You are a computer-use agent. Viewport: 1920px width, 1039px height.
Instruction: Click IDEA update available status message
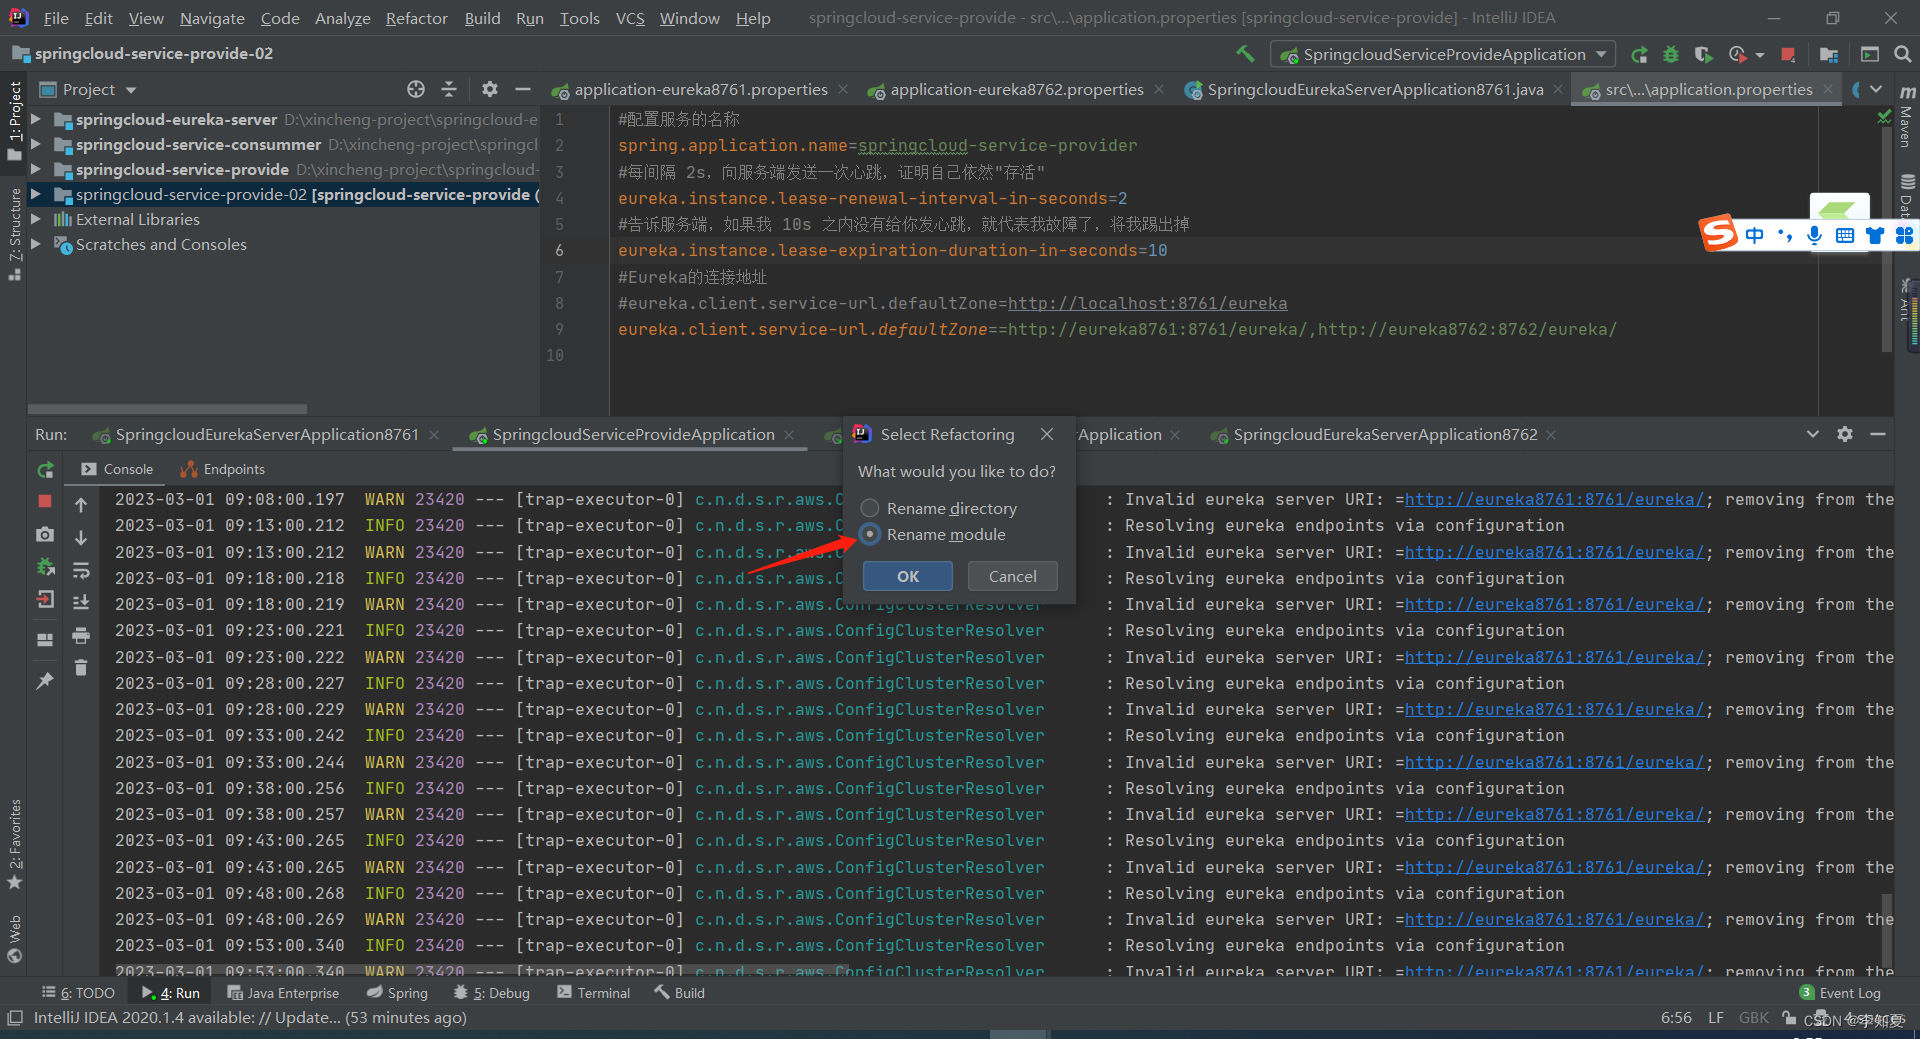250,1018
